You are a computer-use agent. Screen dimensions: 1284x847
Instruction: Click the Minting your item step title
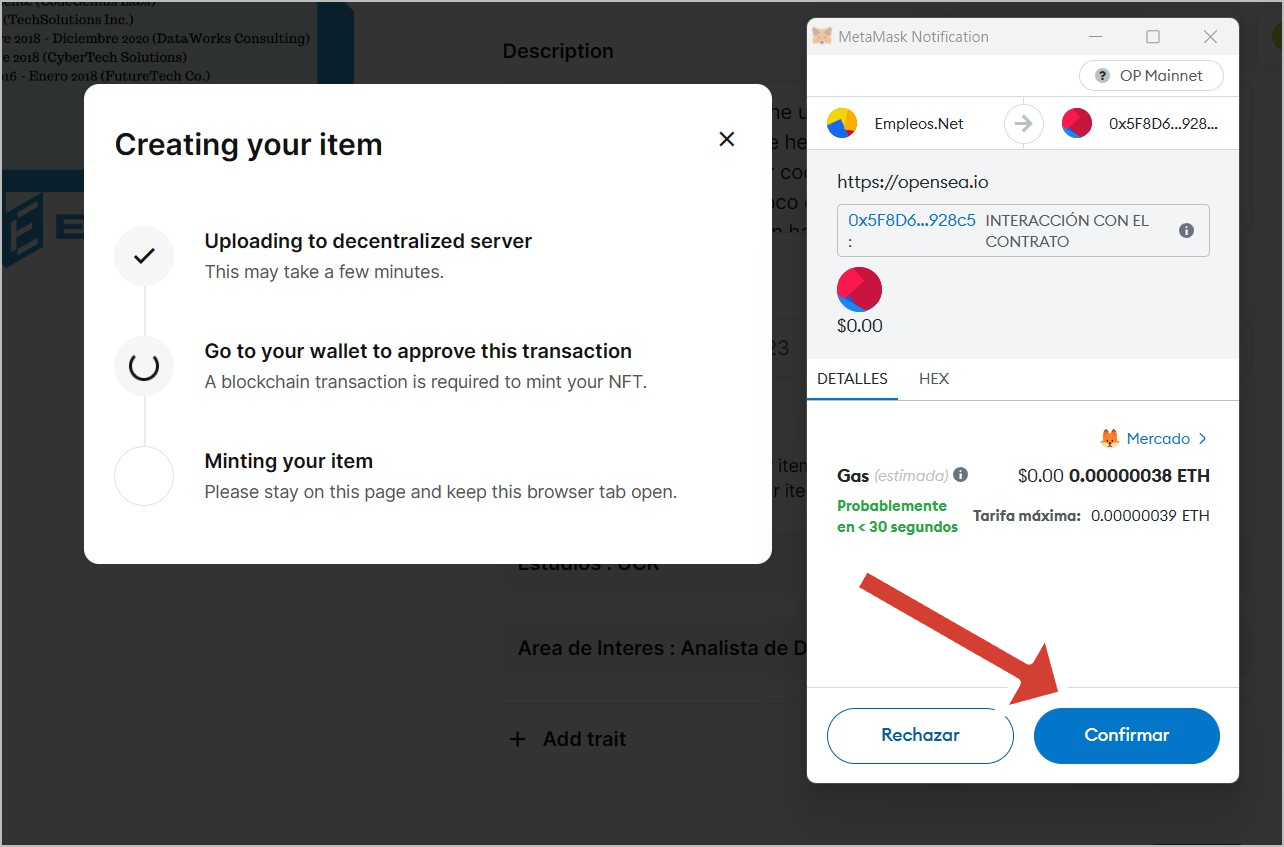click(x=289, y=461)
